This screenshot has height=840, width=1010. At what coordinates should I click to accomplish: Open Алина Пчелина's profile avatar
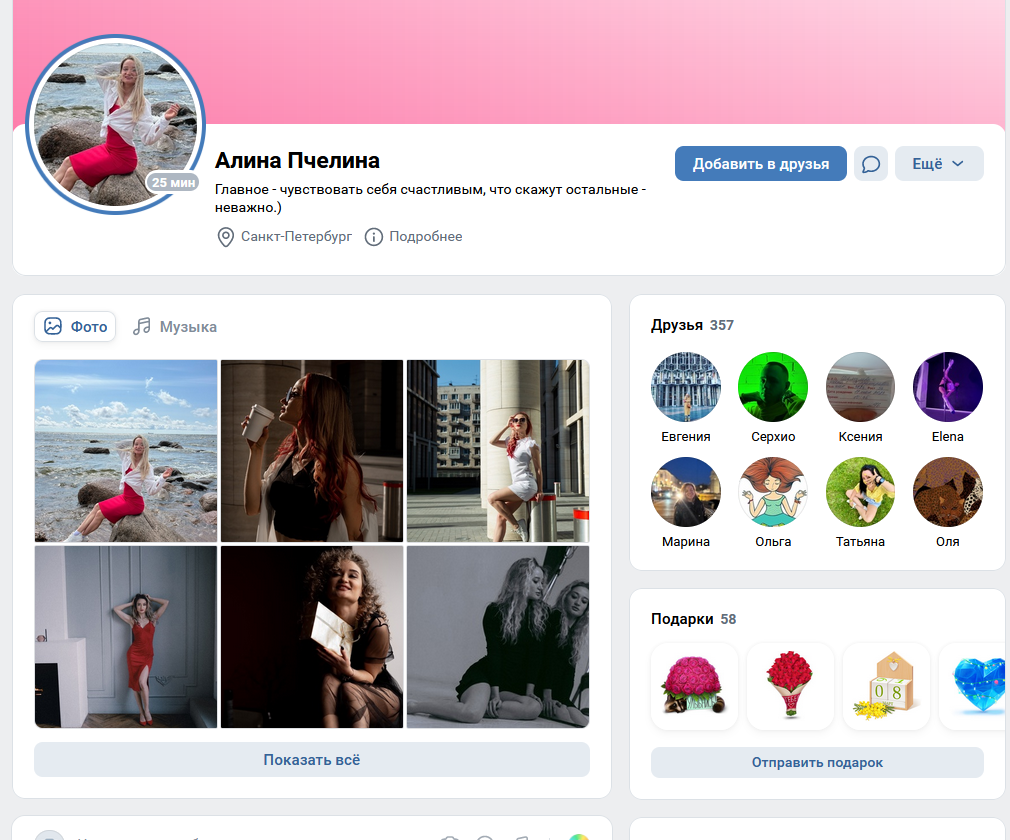pyautogui.click(x=116, y=124)
